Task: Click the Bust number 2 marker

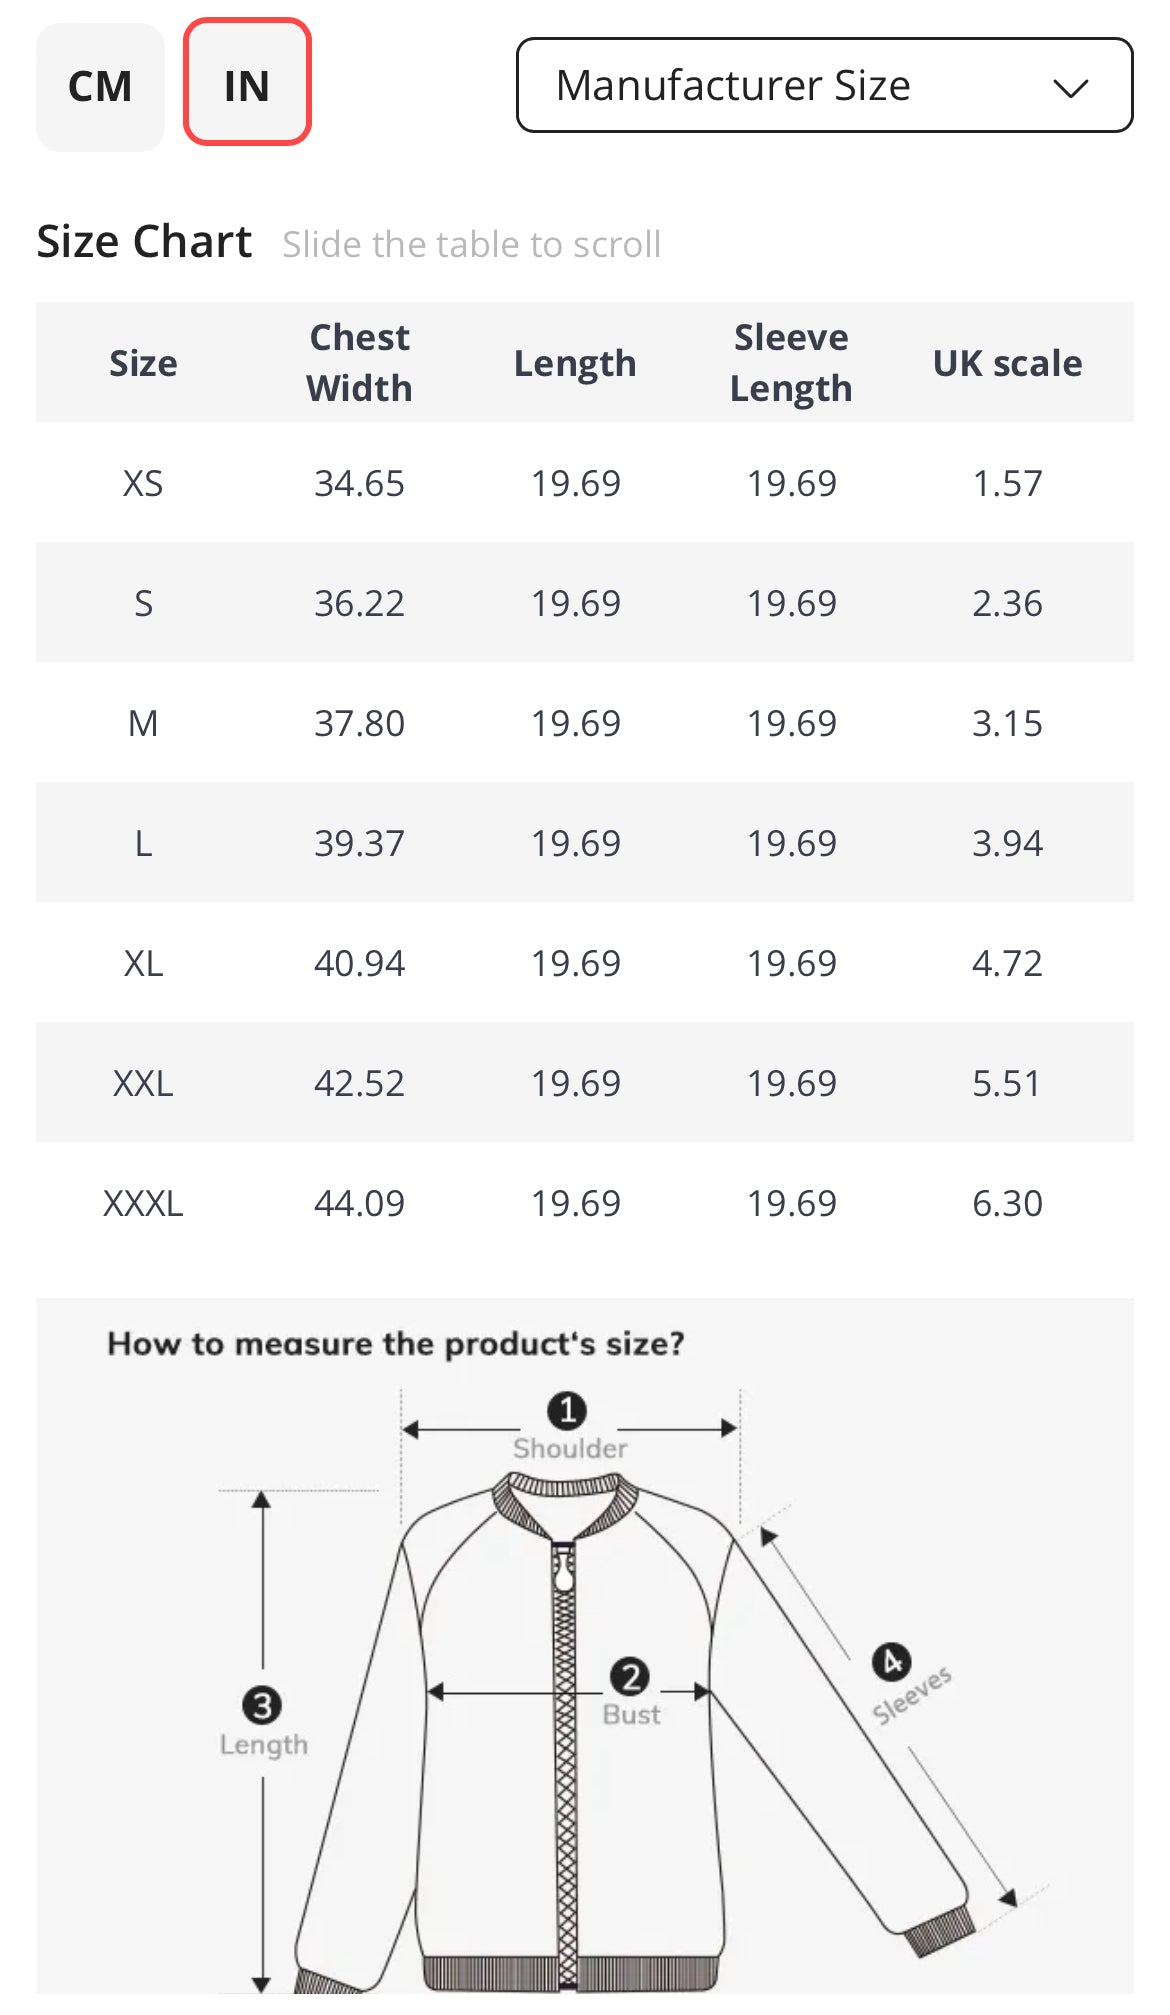Action: (630, 1677)
